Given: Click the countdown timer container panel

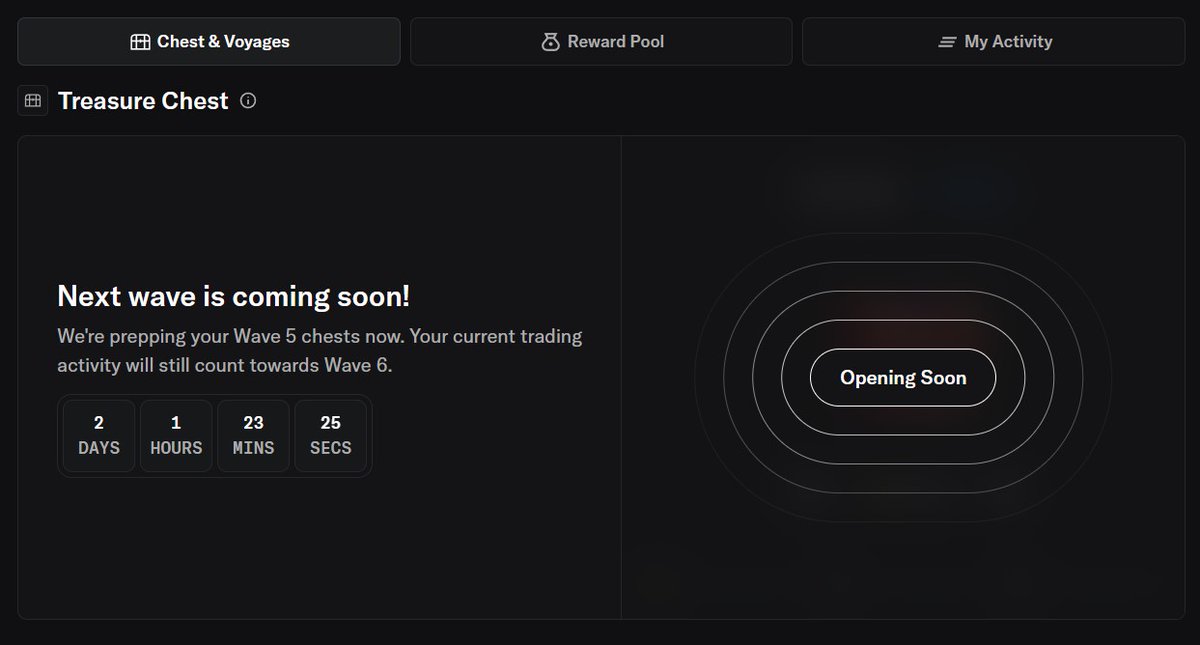Looking at the screenshot, I should click(x=215, y=435).
